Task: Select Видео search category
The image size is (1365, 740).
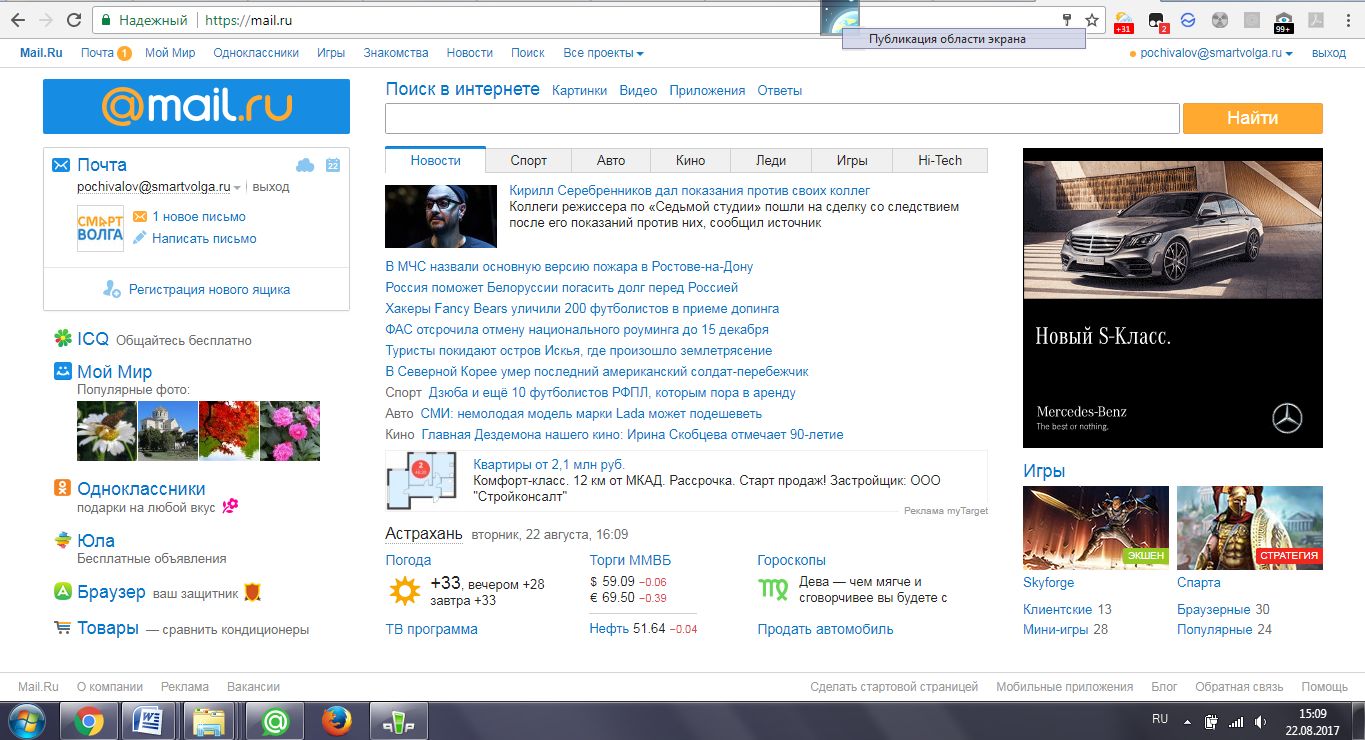Action: tap(638, 90)
